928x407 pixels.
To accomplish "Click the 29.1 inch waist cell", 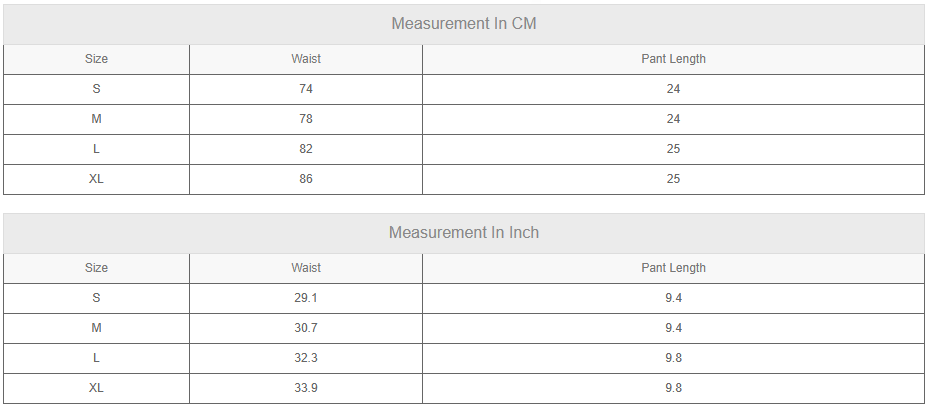I will click(306, 298).
